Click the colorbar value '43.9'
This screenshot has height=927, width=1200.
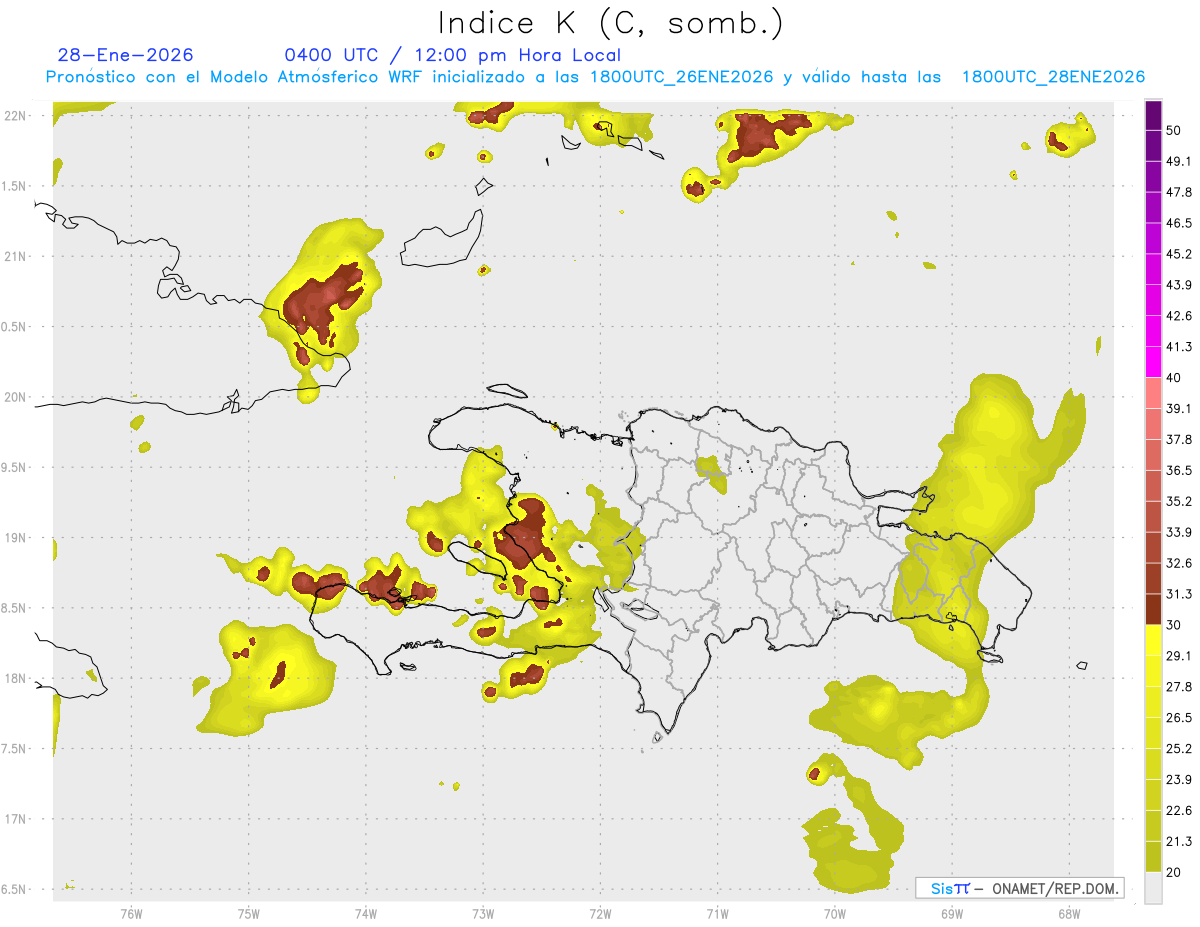point(1179,285)
